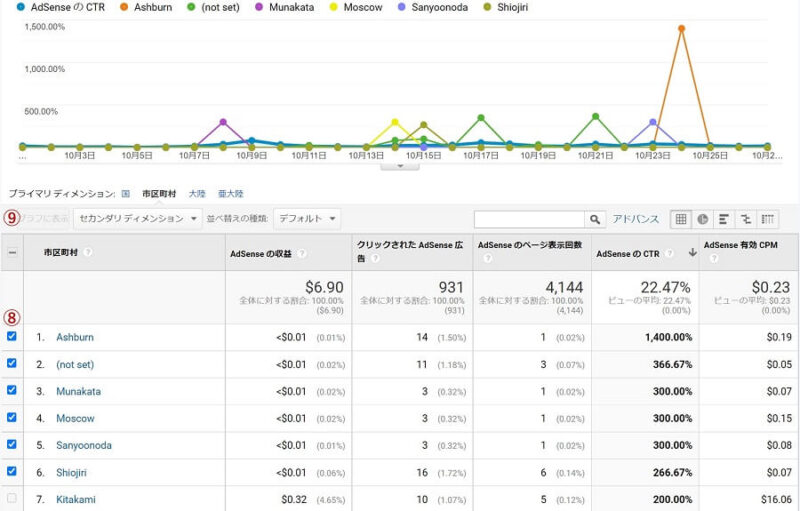The width and height of the screenshot is (800, 511).
Task: Click the $0.32 revenue value for Kitakami
Action: (x=294, y=499)
